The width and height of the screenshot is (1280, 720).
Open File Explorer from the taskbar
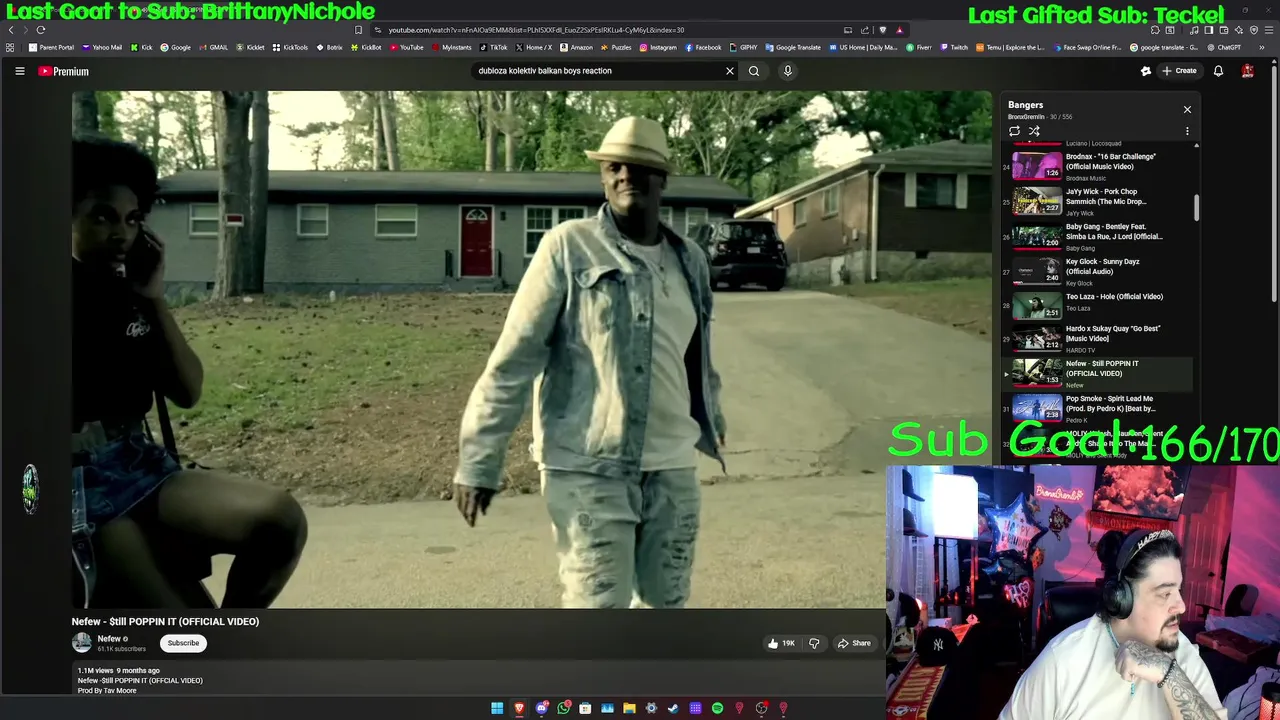629,708
